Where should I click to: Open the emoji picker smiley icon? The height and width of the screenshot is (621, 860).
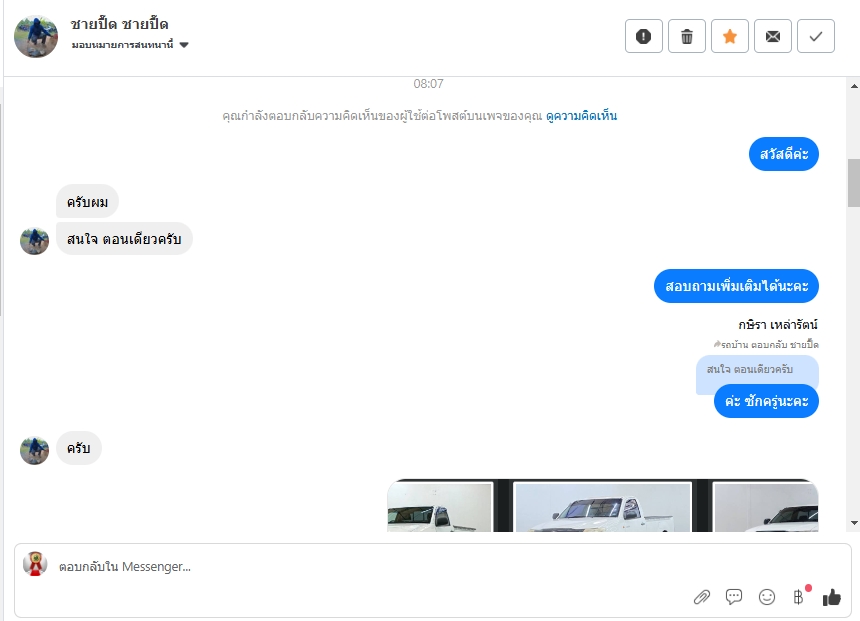[x=767, y=597]
